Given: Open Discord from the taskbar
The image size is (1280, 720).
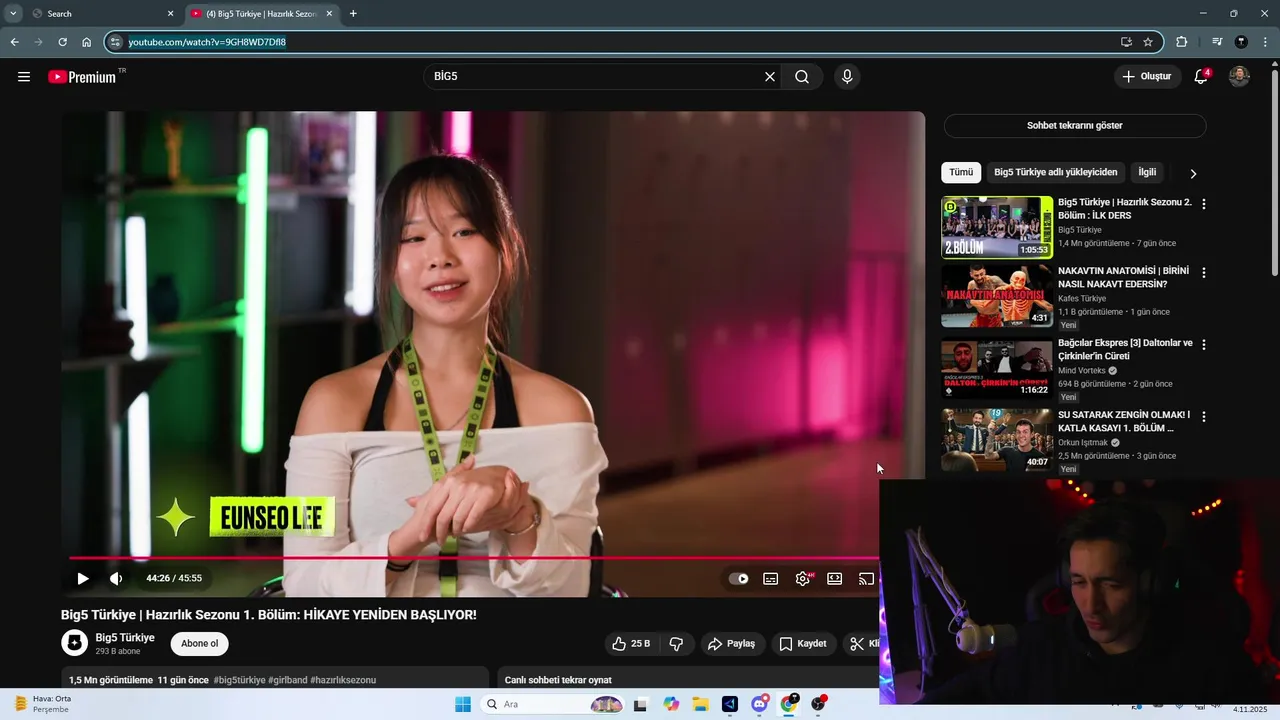Looking at the screenshot, I should (x=759, y=704).
